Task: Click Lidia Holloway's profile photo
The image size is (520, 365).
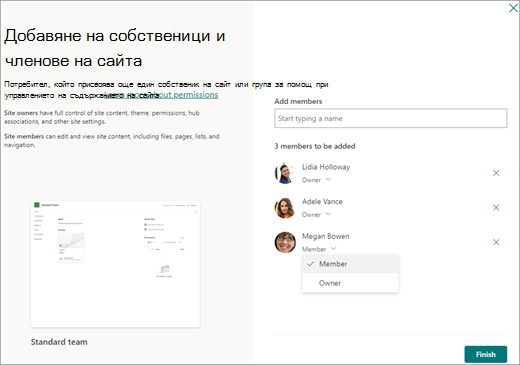Action: coord(285,173)
